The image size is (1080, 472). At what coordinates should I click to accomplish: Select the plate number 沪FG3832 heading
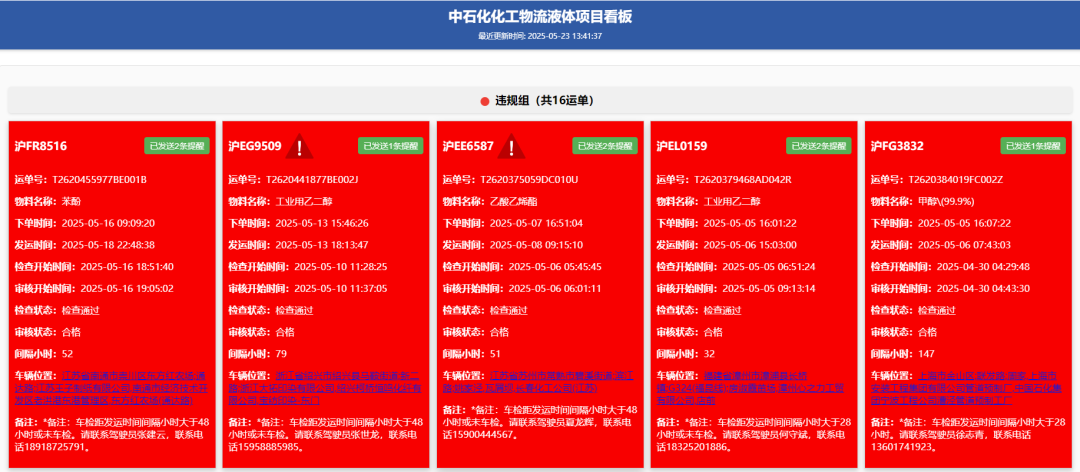pos(896,147)
